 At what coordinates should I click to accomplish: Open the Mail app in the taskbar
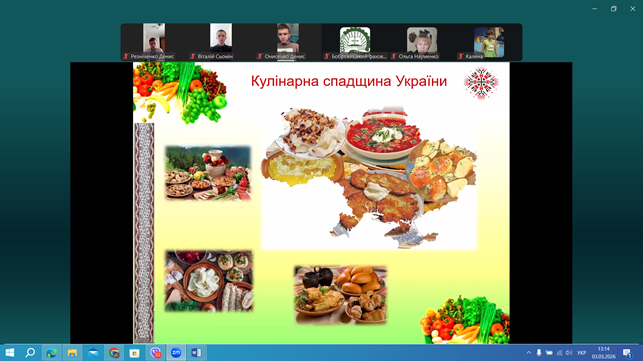(x=93, y=352)
